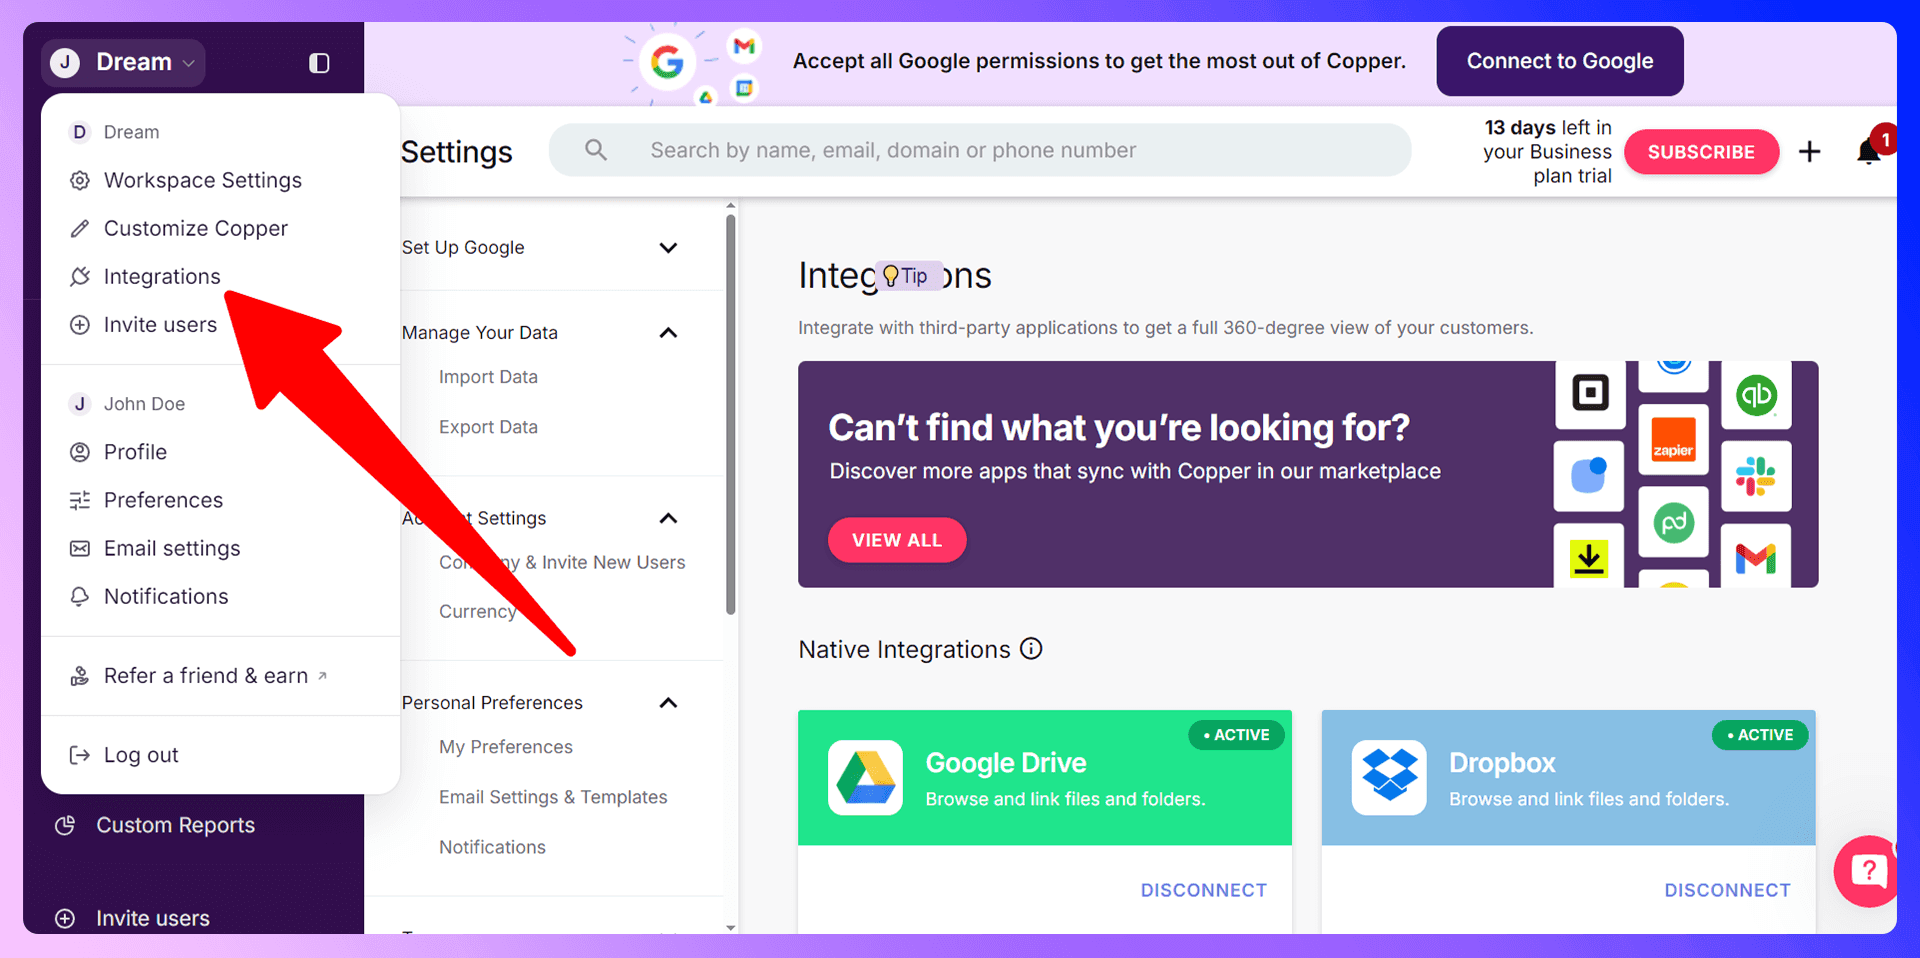The width and height of the screenshot is (1920, 958).
Task: Click the yellow download app tile
Action: [1589, 555]
